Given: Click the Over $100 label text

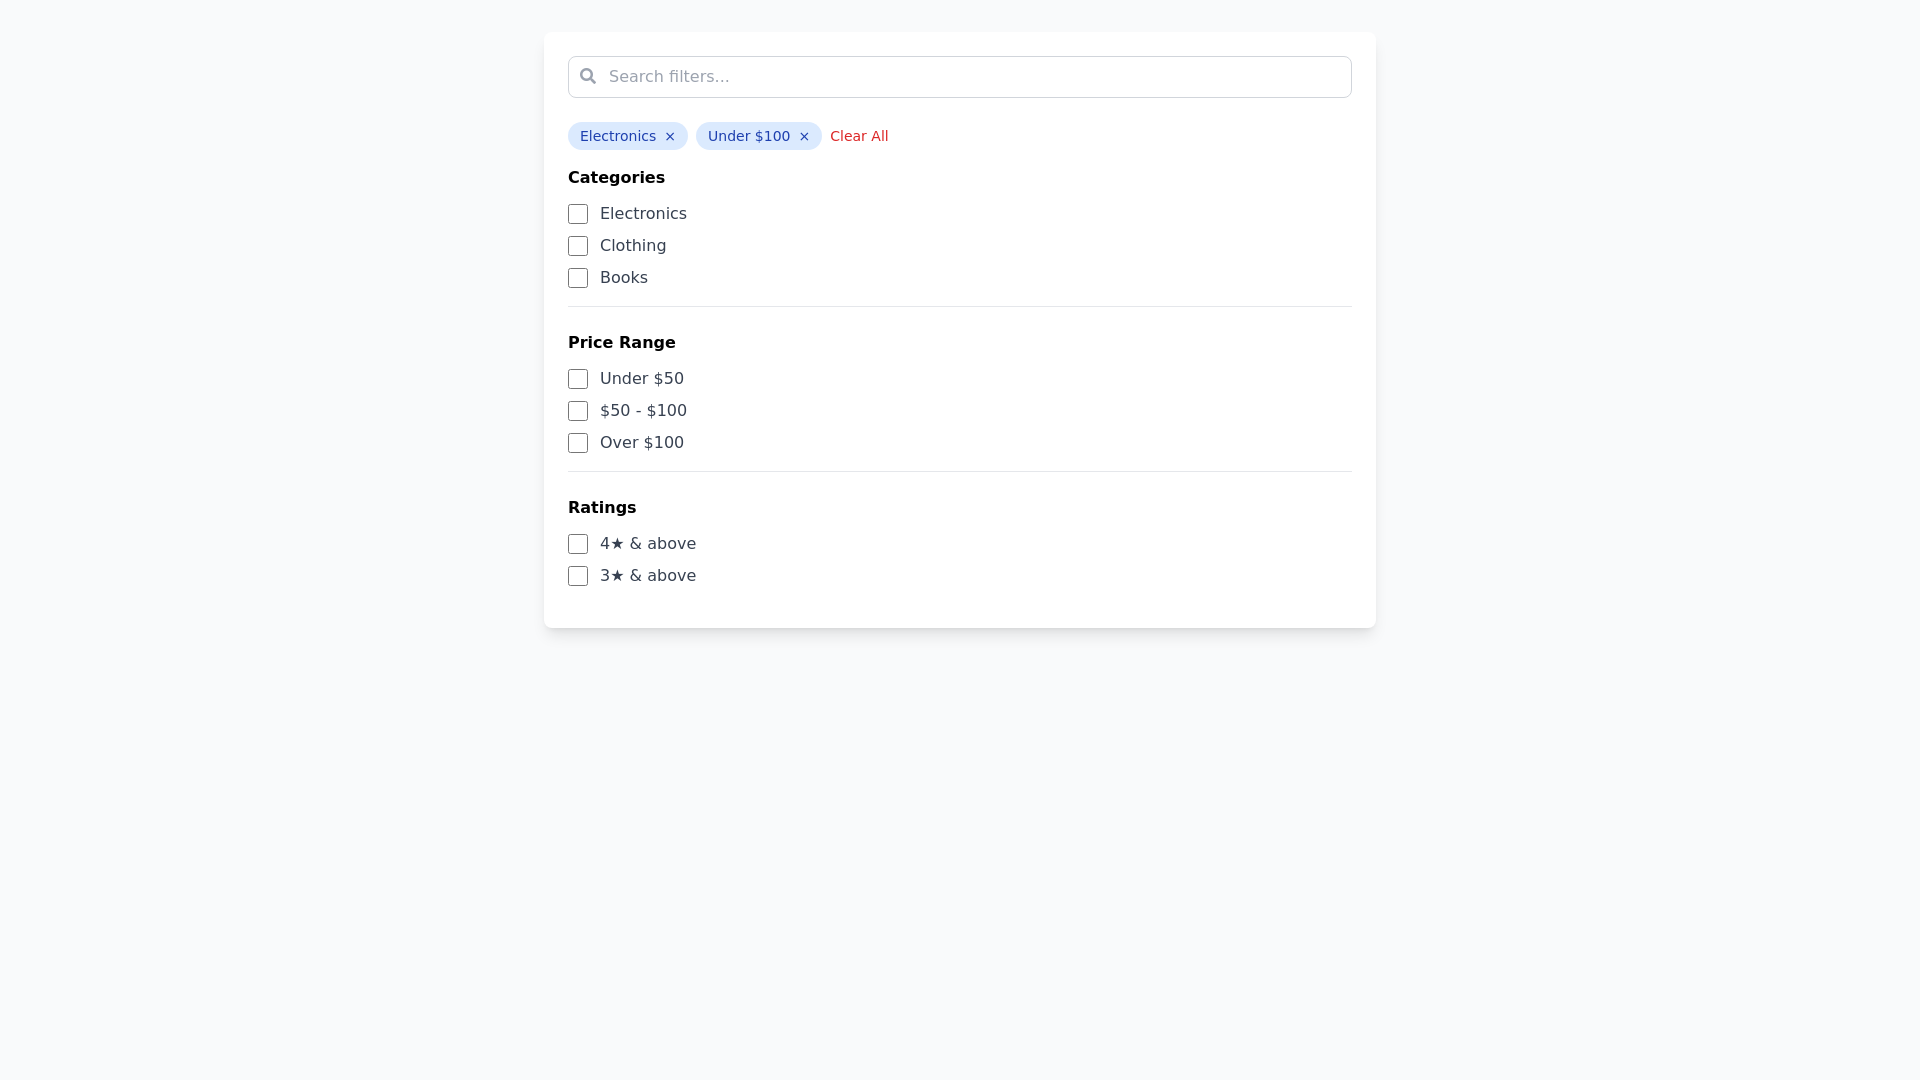Looking at the screenshot, I should pos(641,442).
